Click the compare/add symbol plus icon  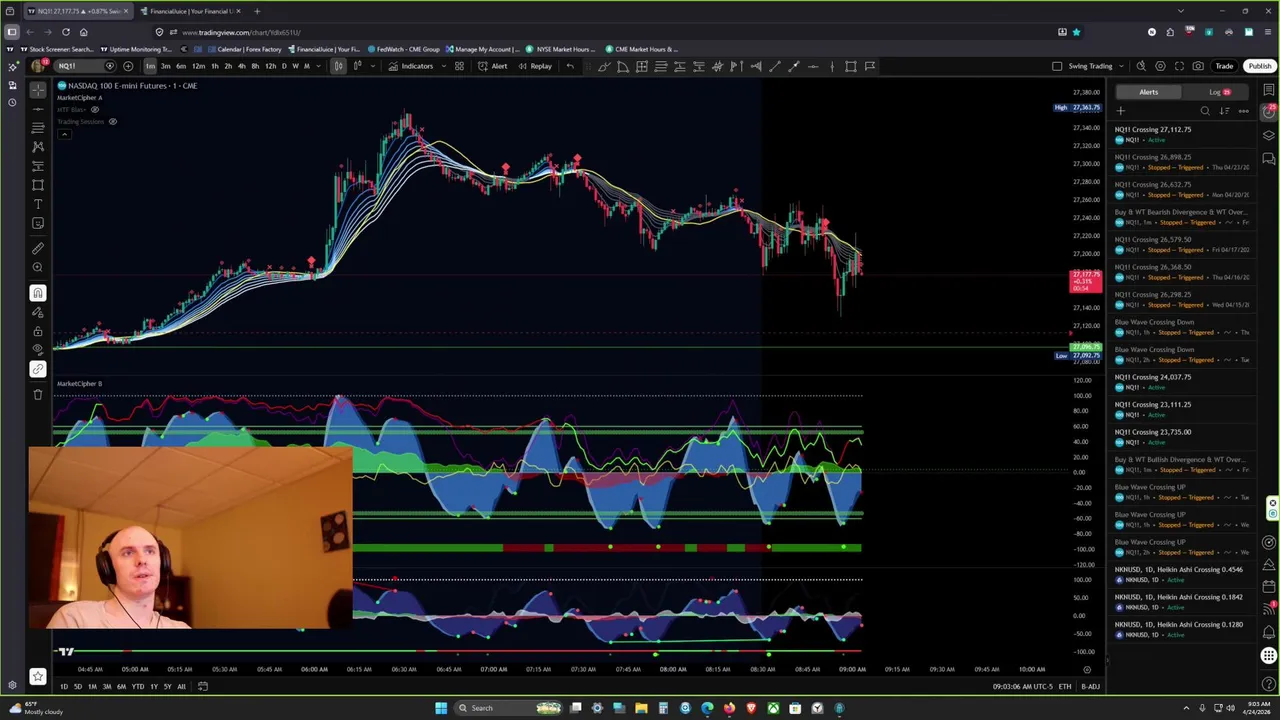(x=128, y=66)
